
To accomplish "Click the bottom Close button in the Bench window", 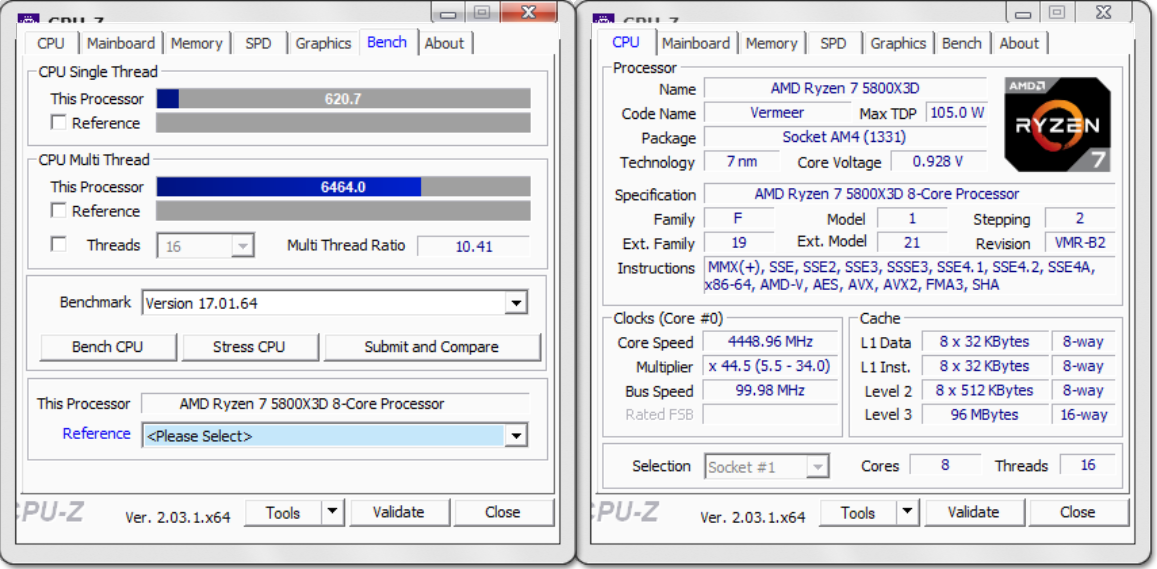I will [x=503, y=512].
